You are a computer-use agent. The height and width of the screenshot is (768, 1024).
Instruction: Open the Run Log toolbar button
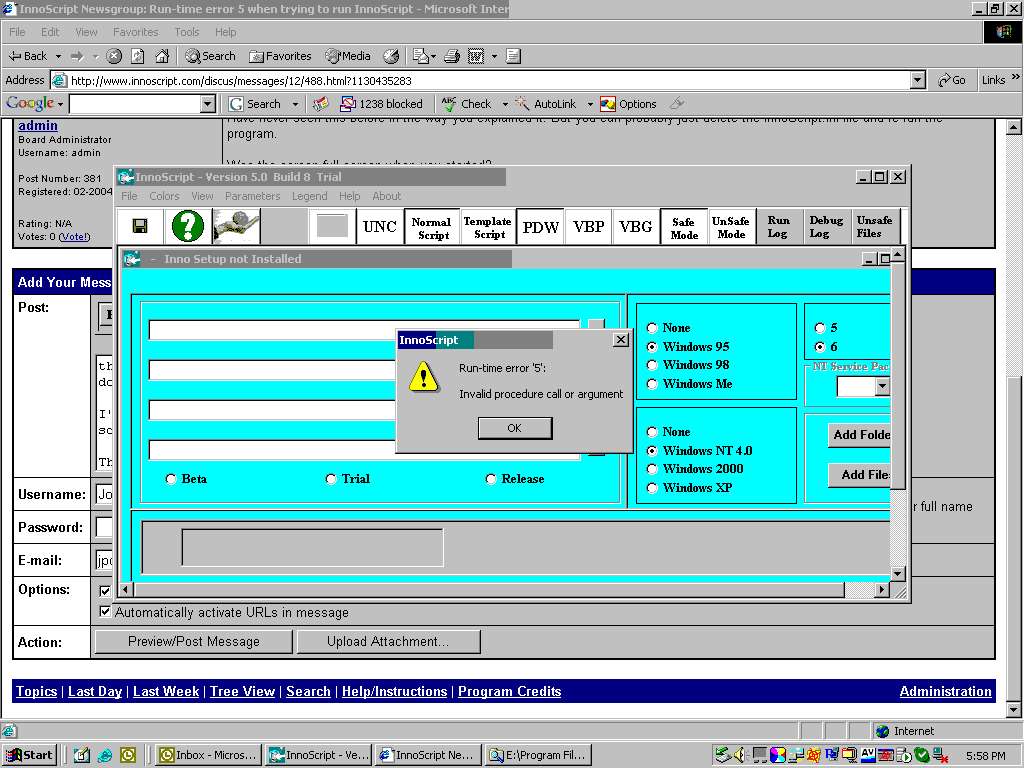[778, 227]
